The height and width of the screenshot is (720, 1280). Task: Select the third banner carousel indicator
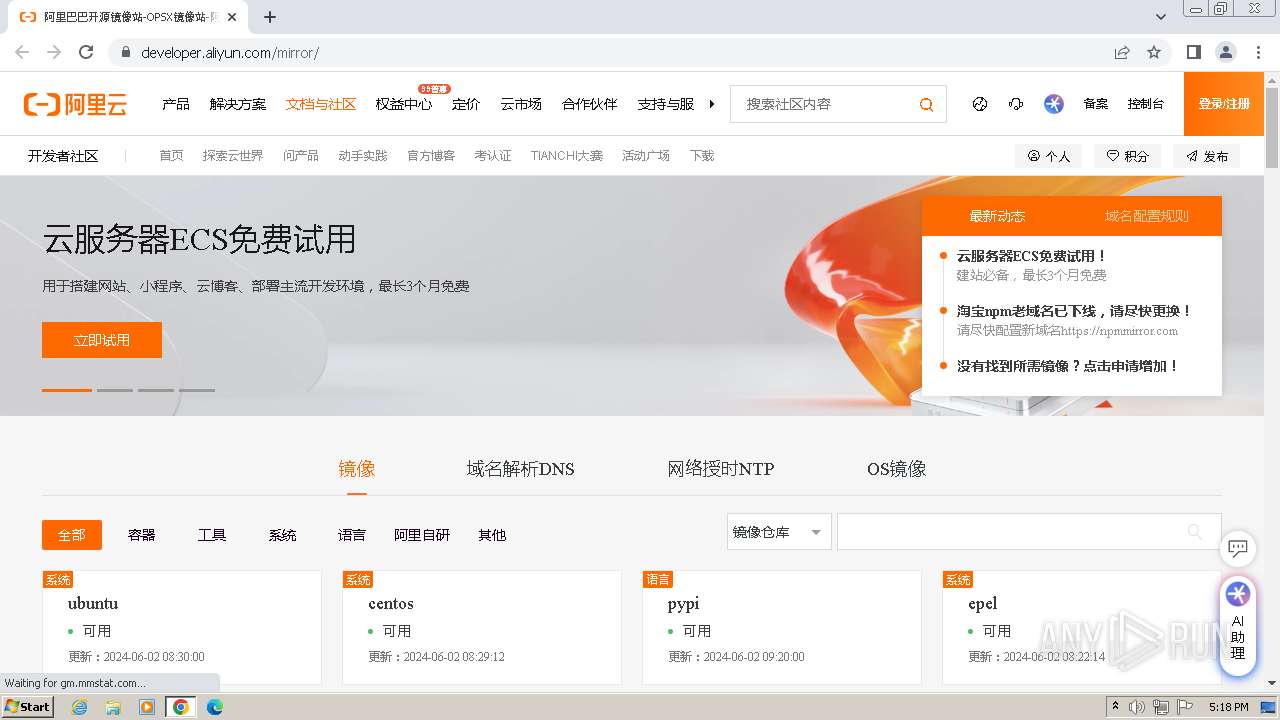point(156,390)
